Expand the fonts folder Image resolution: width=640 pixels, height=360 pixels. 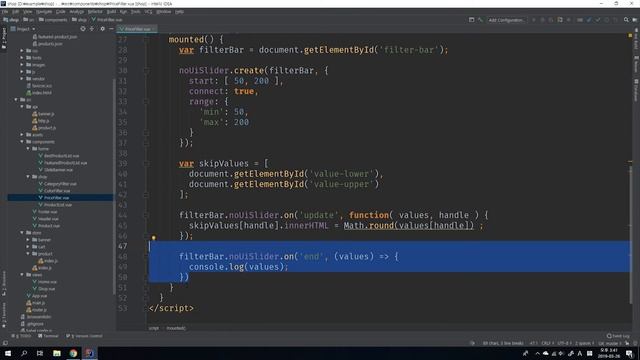click(22, 58)
